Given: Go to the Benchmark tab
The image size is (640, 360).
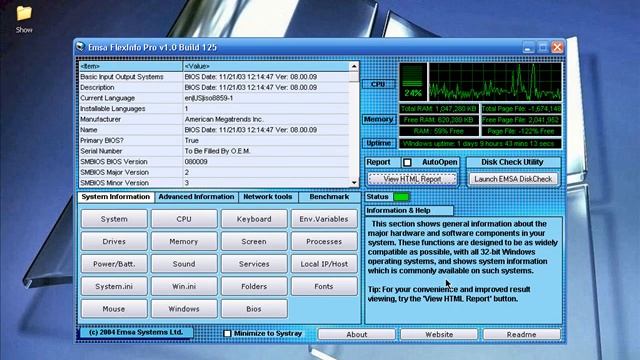Looking at the screenshot, I should tap(329, 197).
